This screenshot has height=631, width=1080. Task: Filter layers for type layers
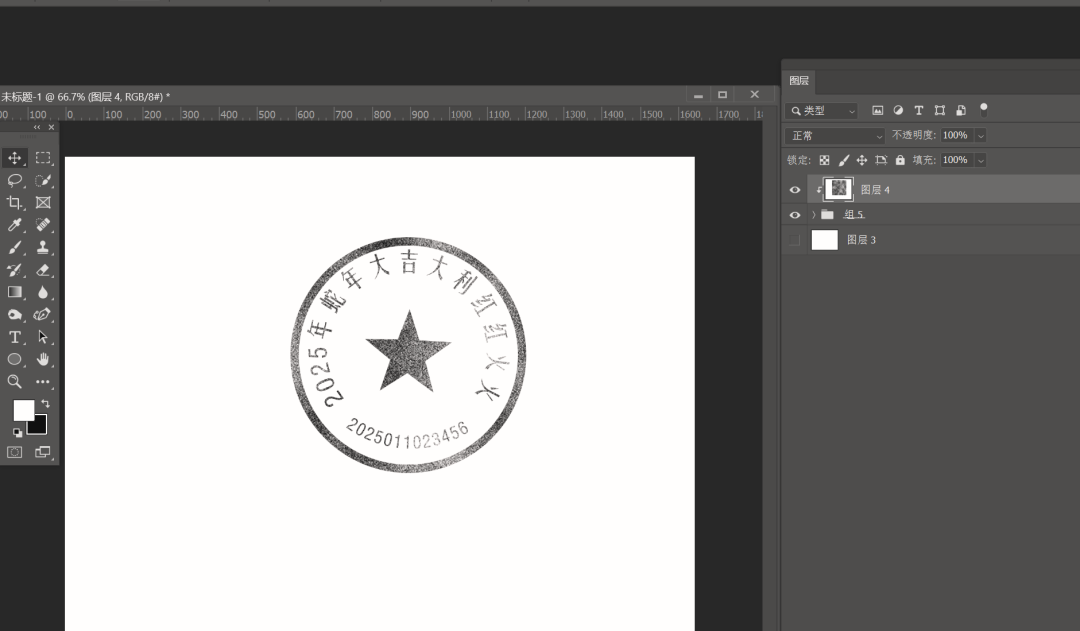pos(919,110)
